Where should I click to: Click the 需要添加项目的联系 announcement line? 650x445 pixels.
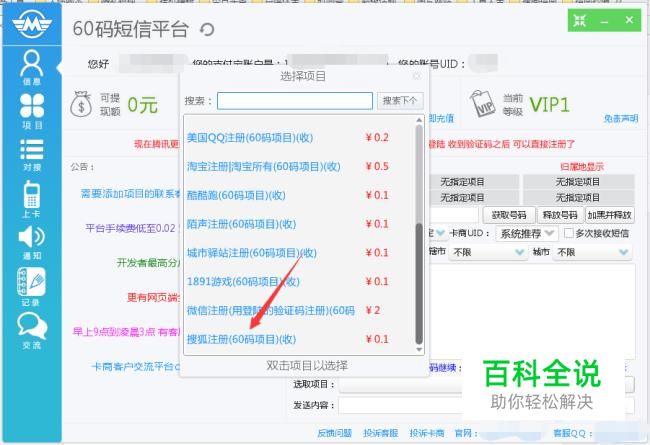[x=131, y=194]
